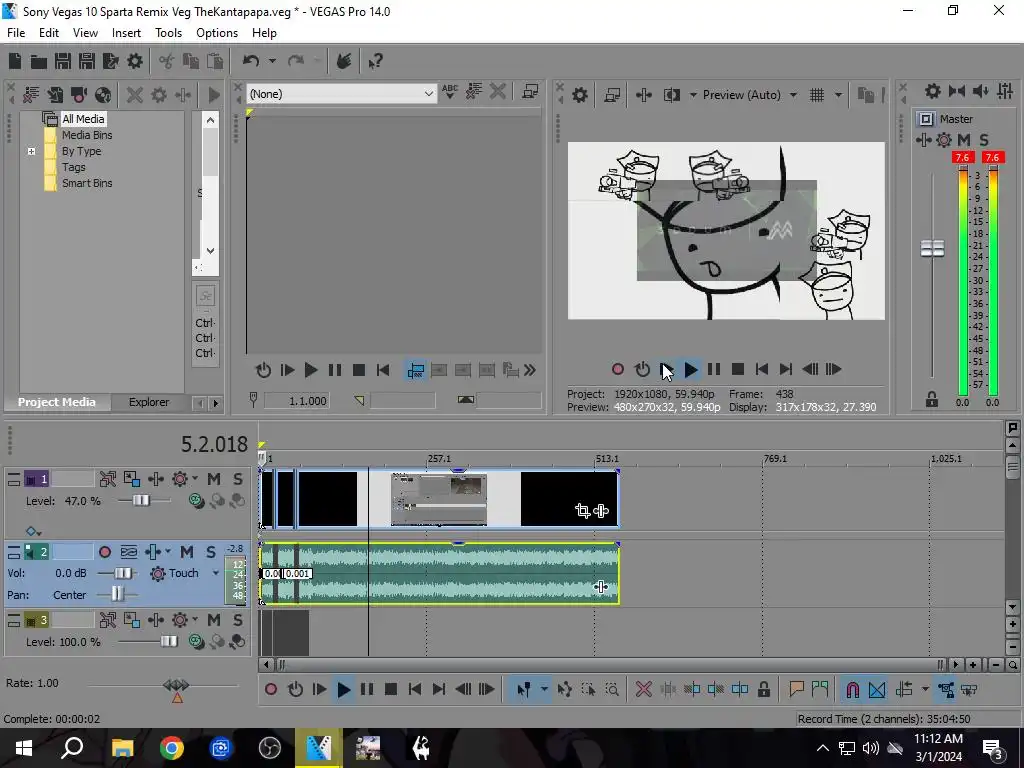Click Record in the timeline transport bar

pyautogui.click(x=271, y=689)
